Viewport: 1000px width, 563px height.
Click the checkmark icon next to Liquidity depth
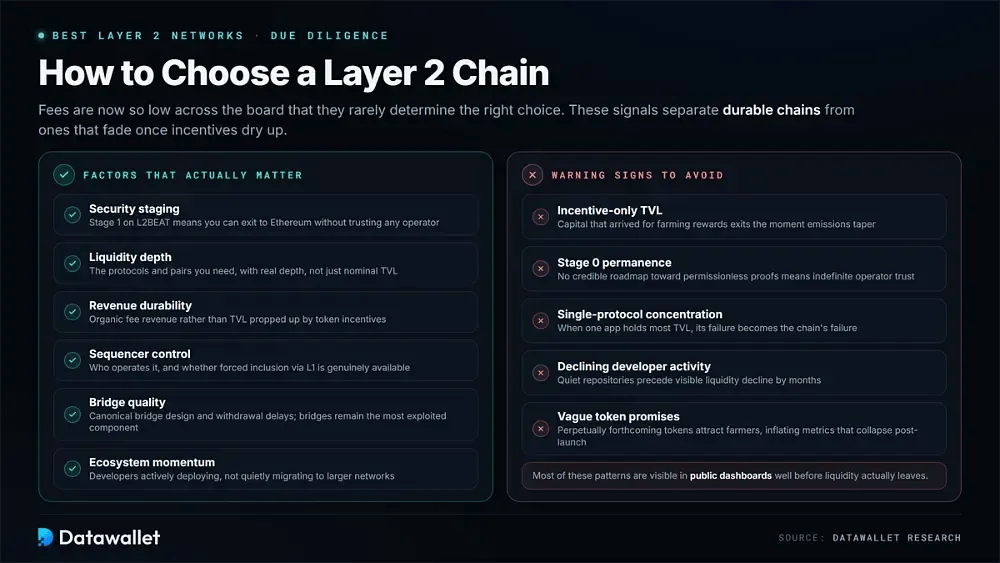tap(73, 263)
